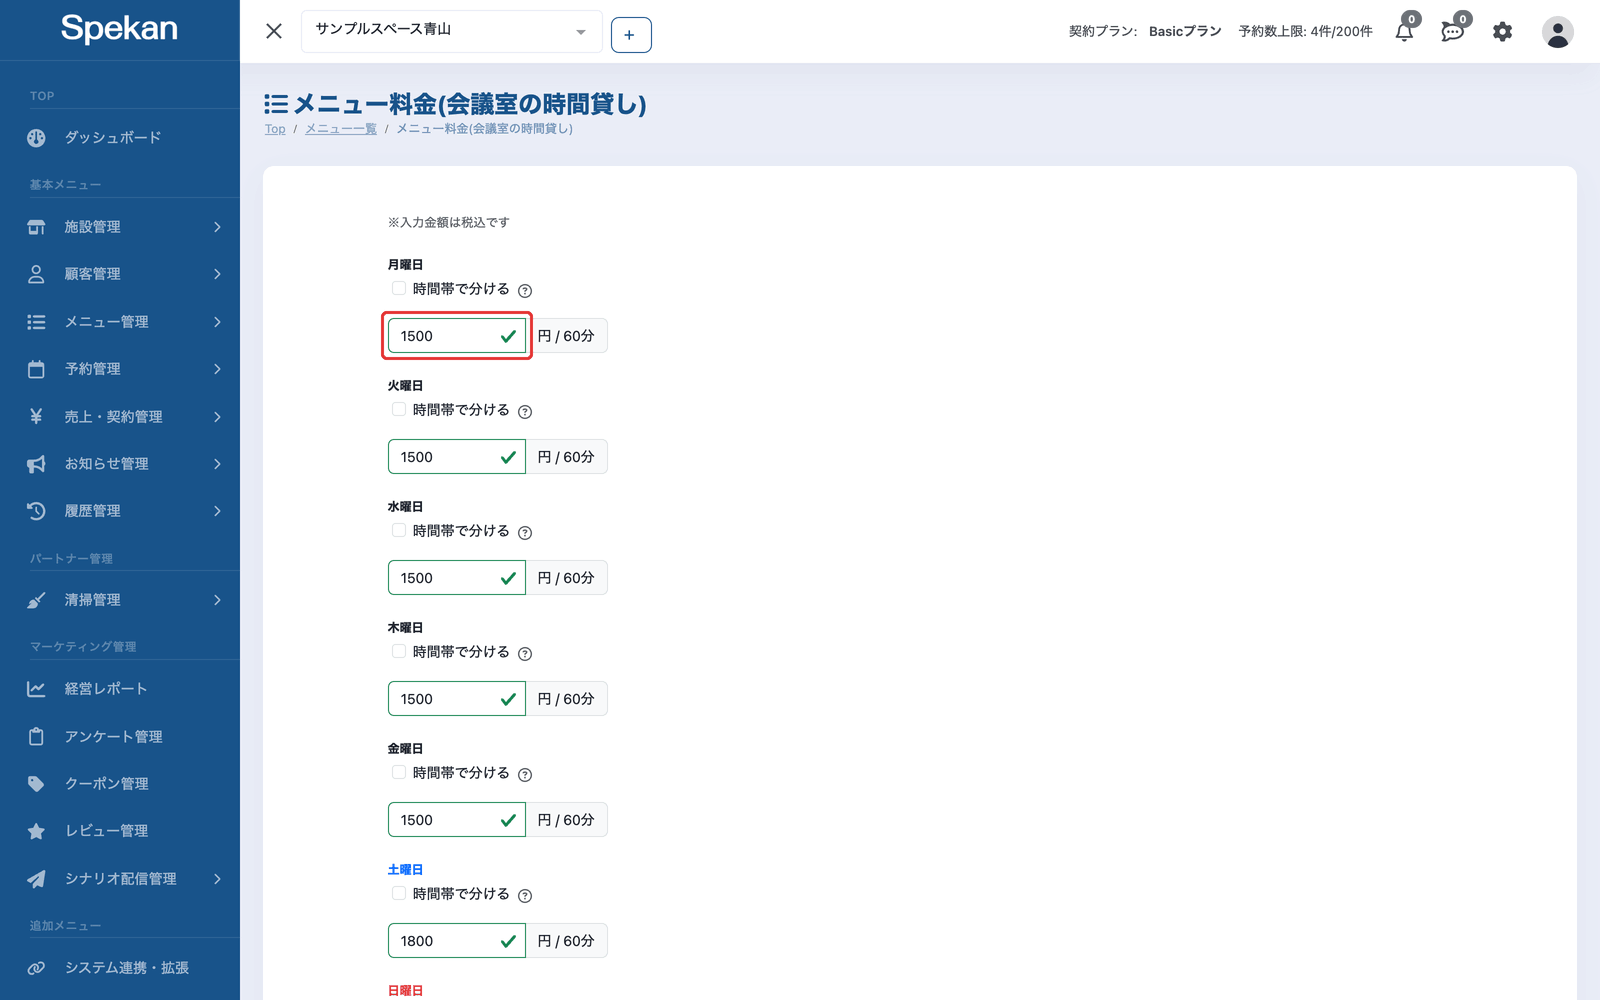Image resolution: width=1600 pixels, height=1000 pixels.
Task: Expand the 売上・契約管理 menu chevron
Action: [217, 417]
